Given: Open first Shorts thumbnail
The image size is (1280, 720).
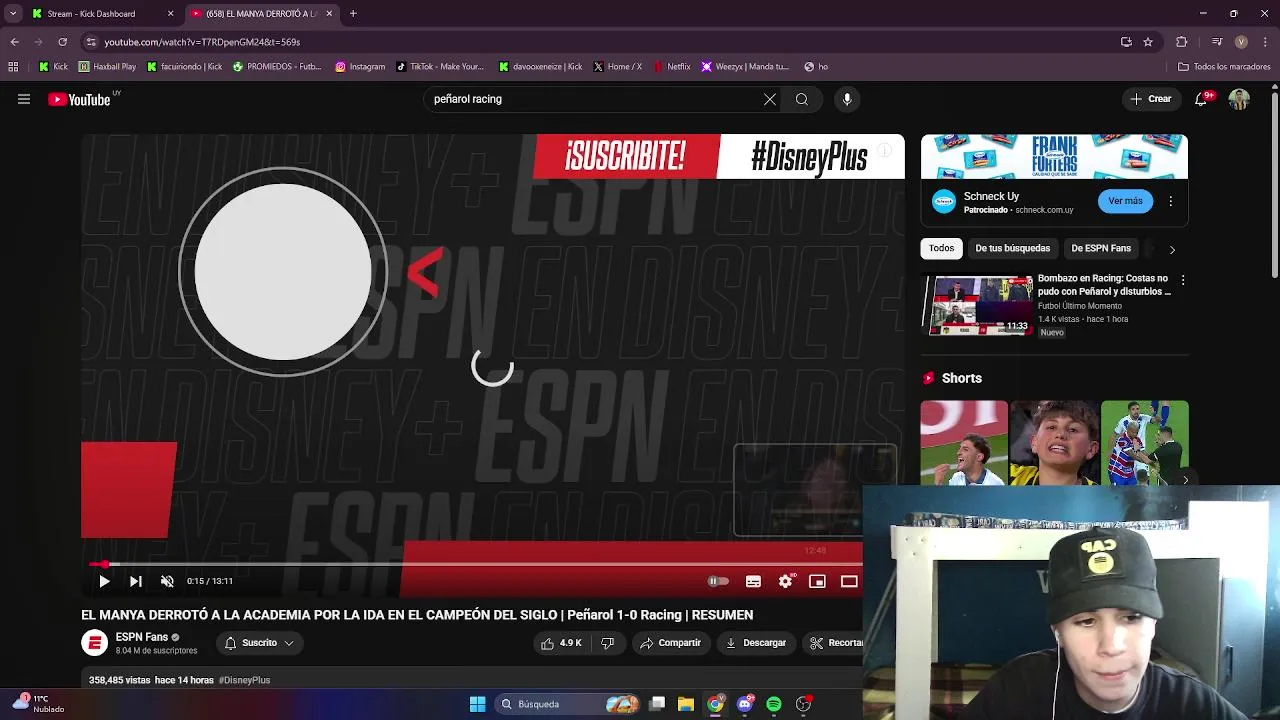Looking at the screenshot, I should [x=964, y=442].
